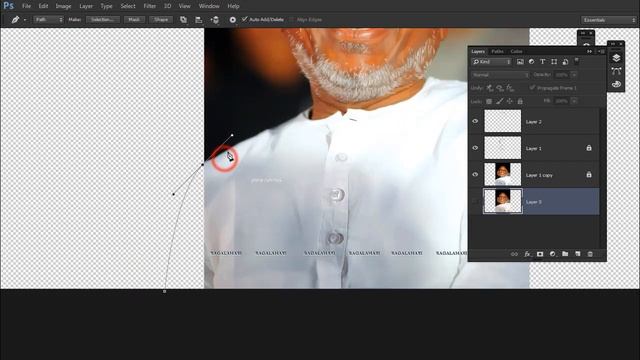Open the Help menu

click(233, 6)
